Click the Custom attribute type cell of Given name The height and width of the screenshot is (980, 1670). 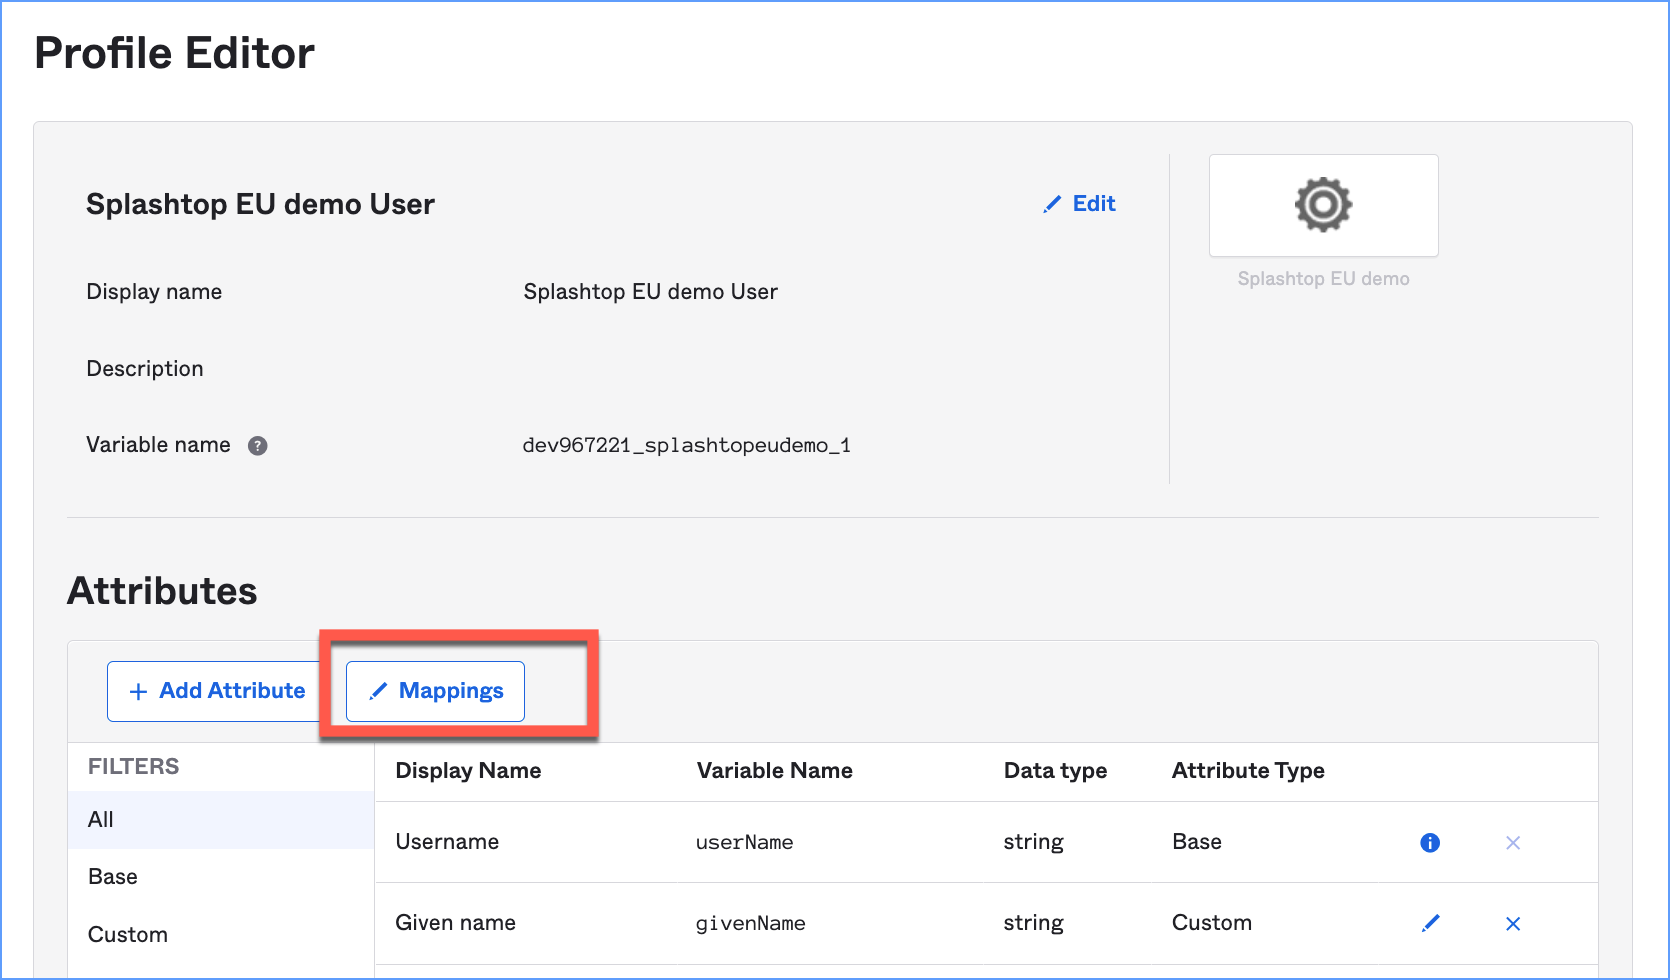1212,923
